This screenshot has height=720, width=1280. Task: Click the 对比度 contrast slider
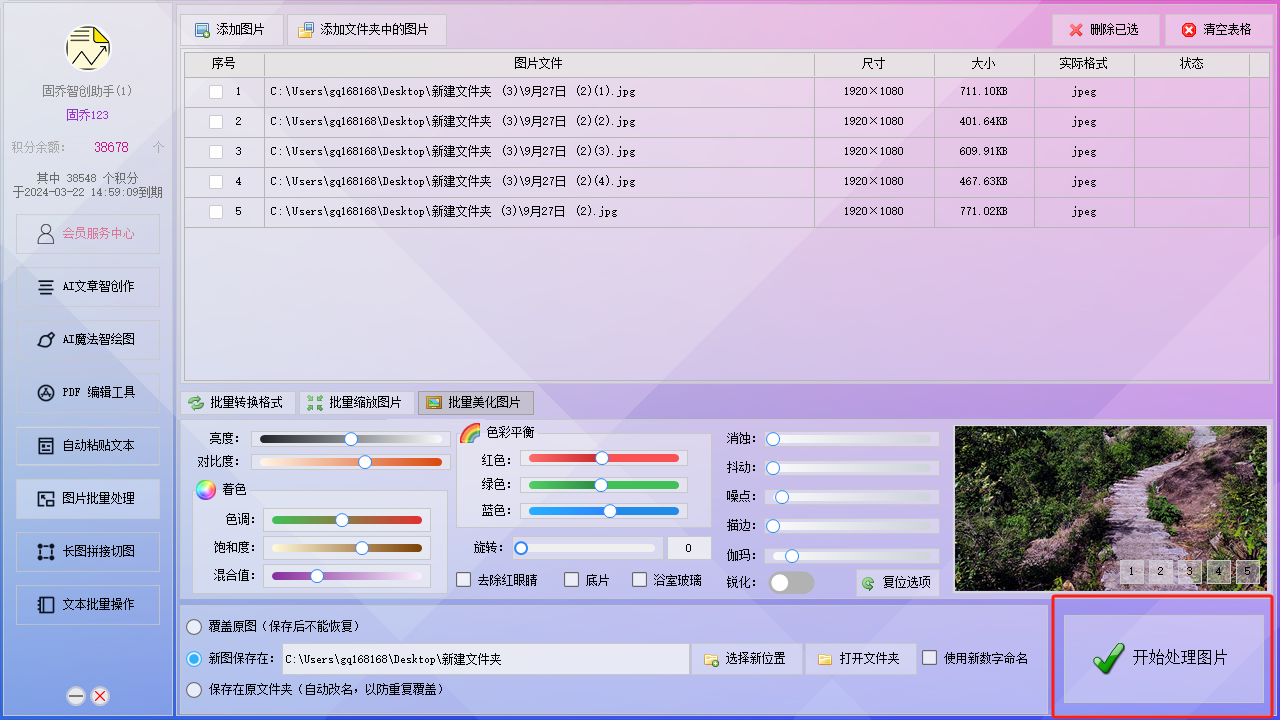point(351,462)
